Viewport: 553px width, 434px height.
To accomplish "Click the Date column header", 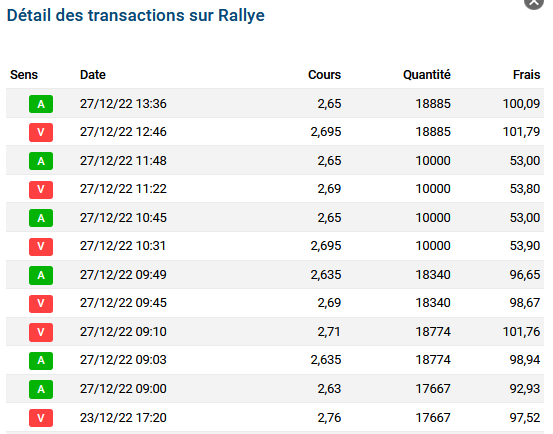I will click(93, 75).
